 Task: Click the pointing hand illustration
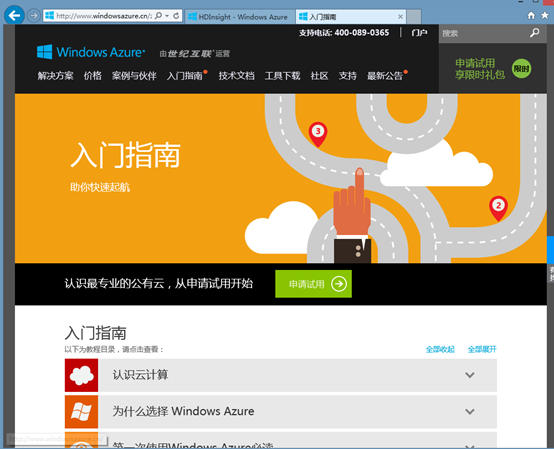click(352, 215)
